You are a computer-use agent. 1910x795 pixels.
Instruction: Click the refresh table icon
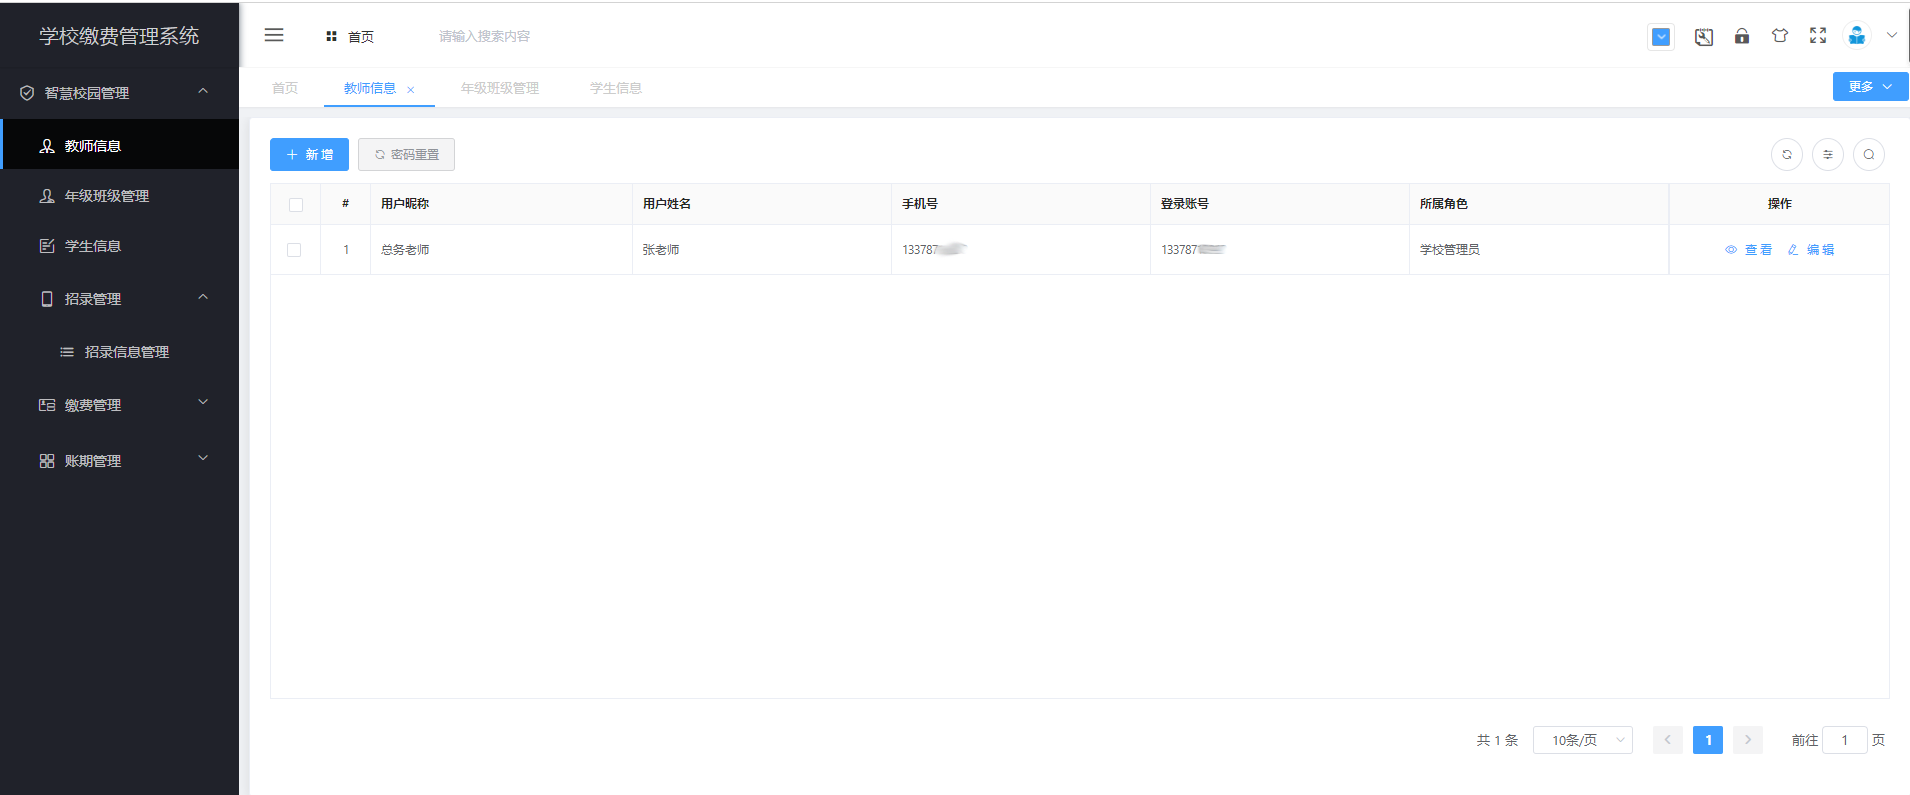pos(1786,155)
